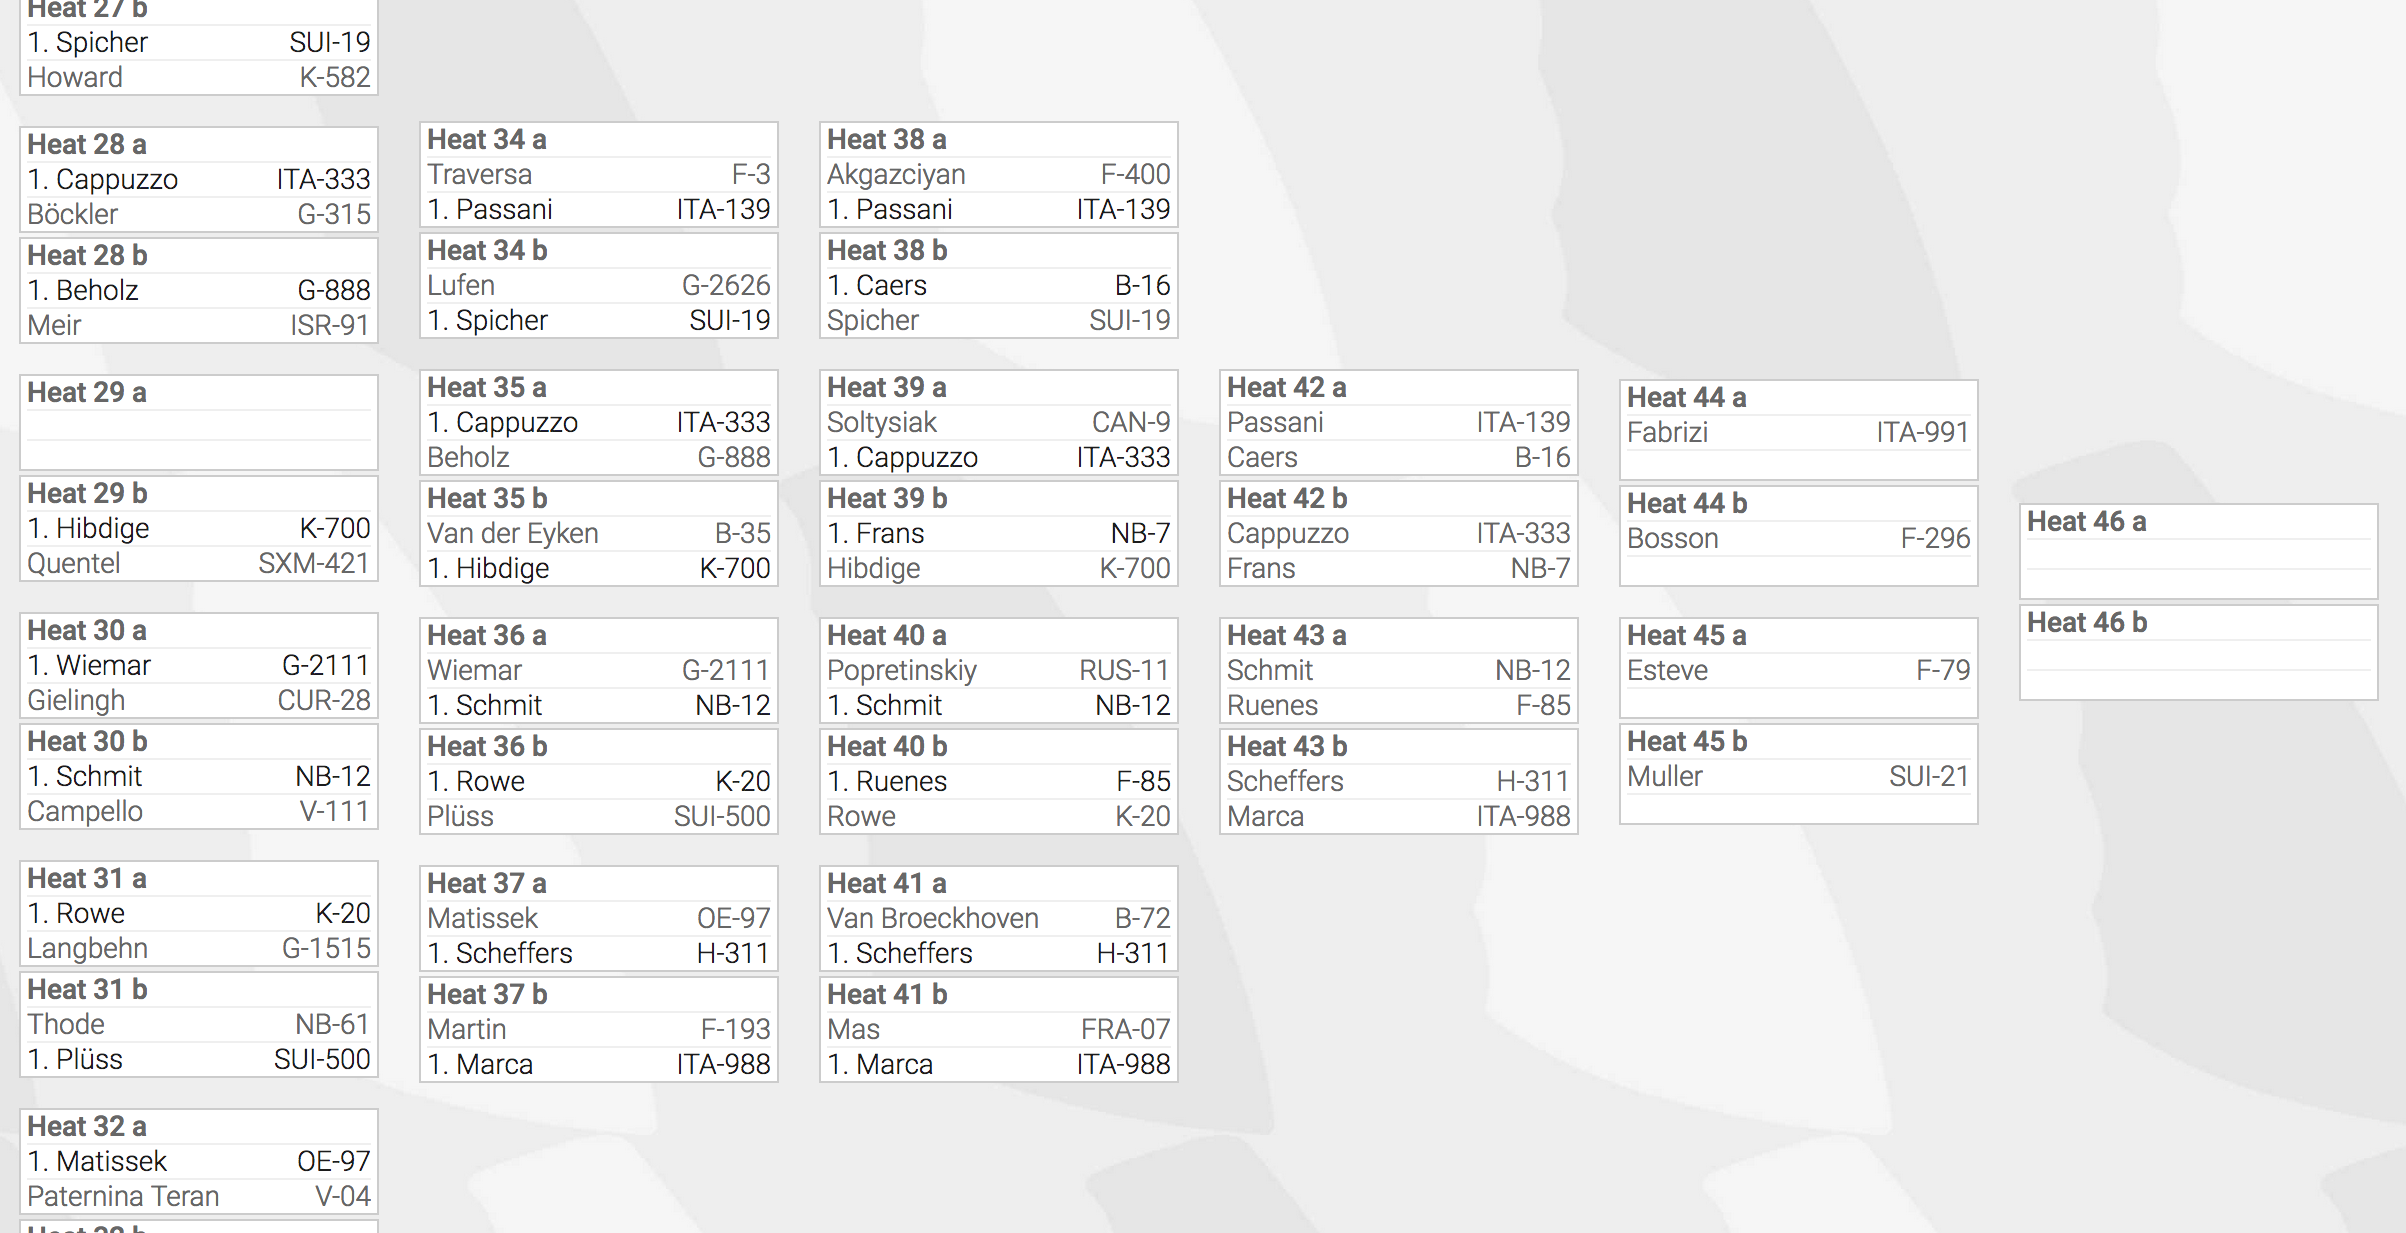Click Caers B-16 in Heat 38 b
The height and width of the screenshot is (1233, 2406).
pos(999,286)
